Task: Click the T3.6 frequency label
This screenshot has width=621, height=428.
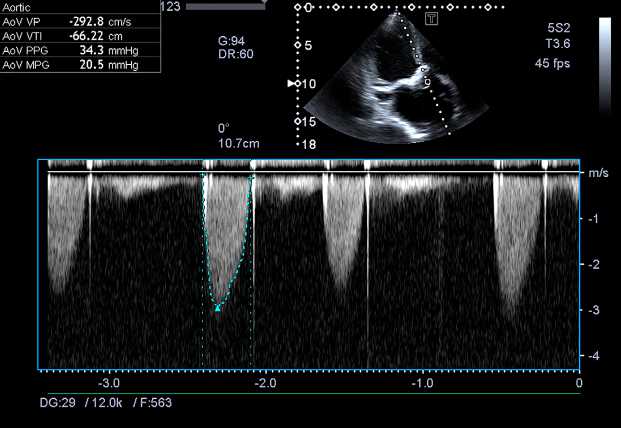Action: pos(558,43)
